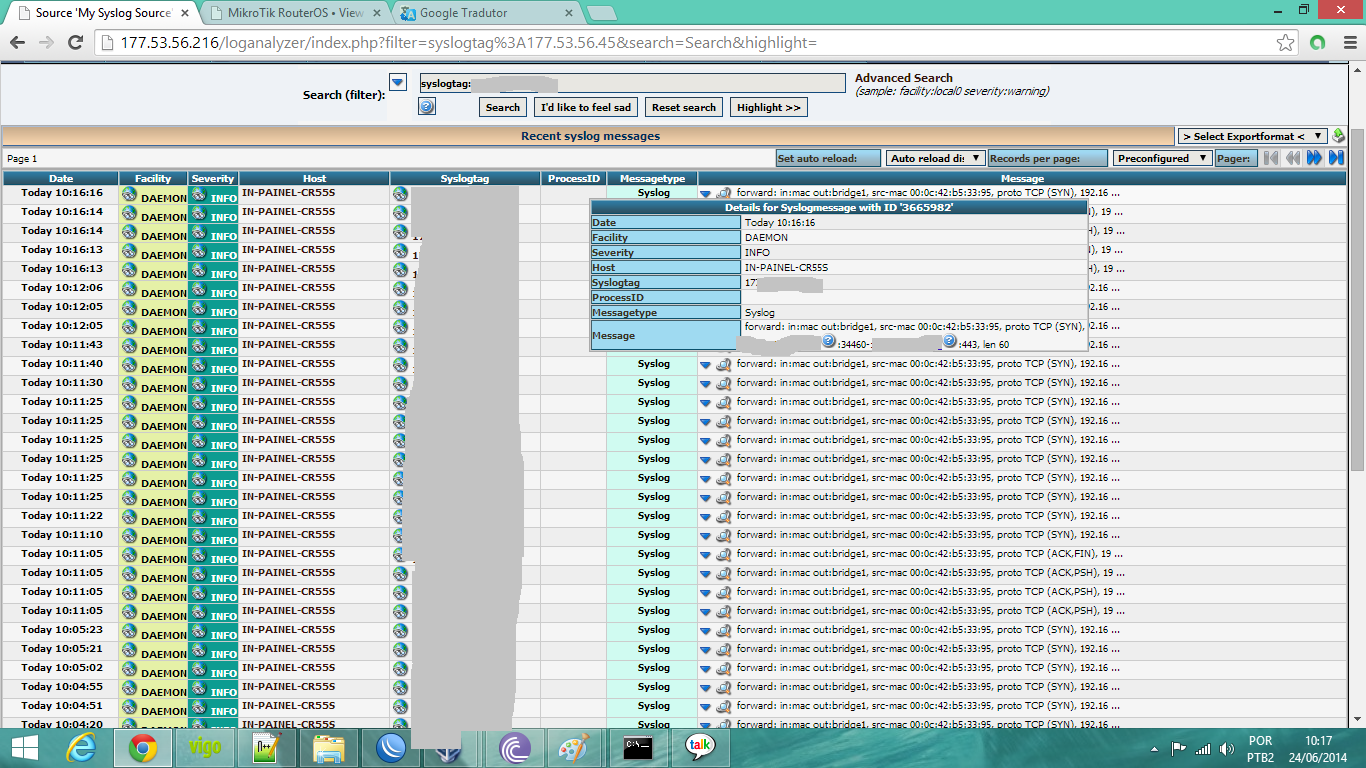Open File Explorer from the taskbar

click(329, 747)
